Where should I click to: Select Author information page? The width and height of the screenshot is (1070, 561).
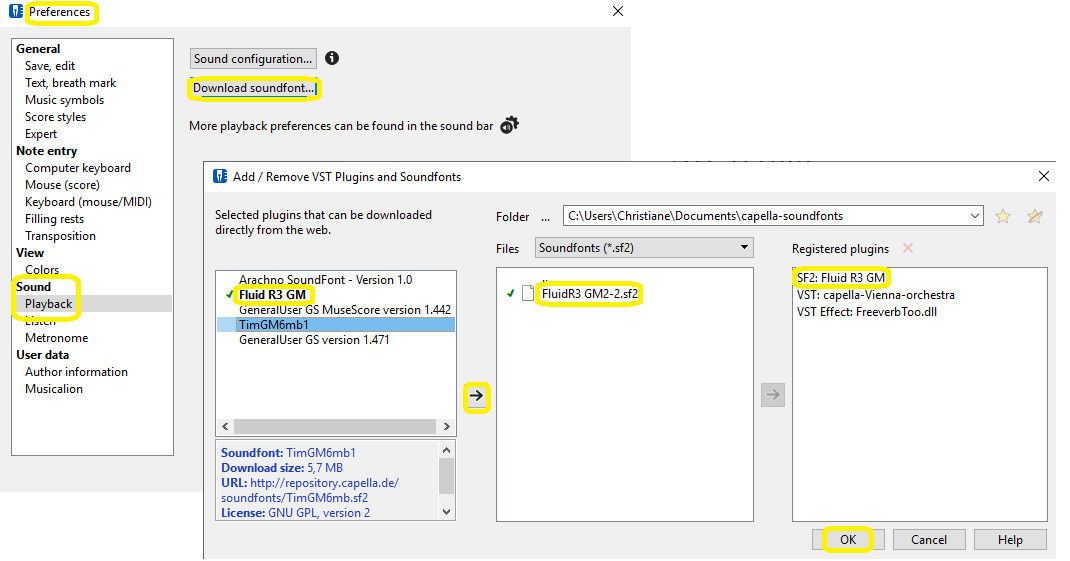(76, 372)
